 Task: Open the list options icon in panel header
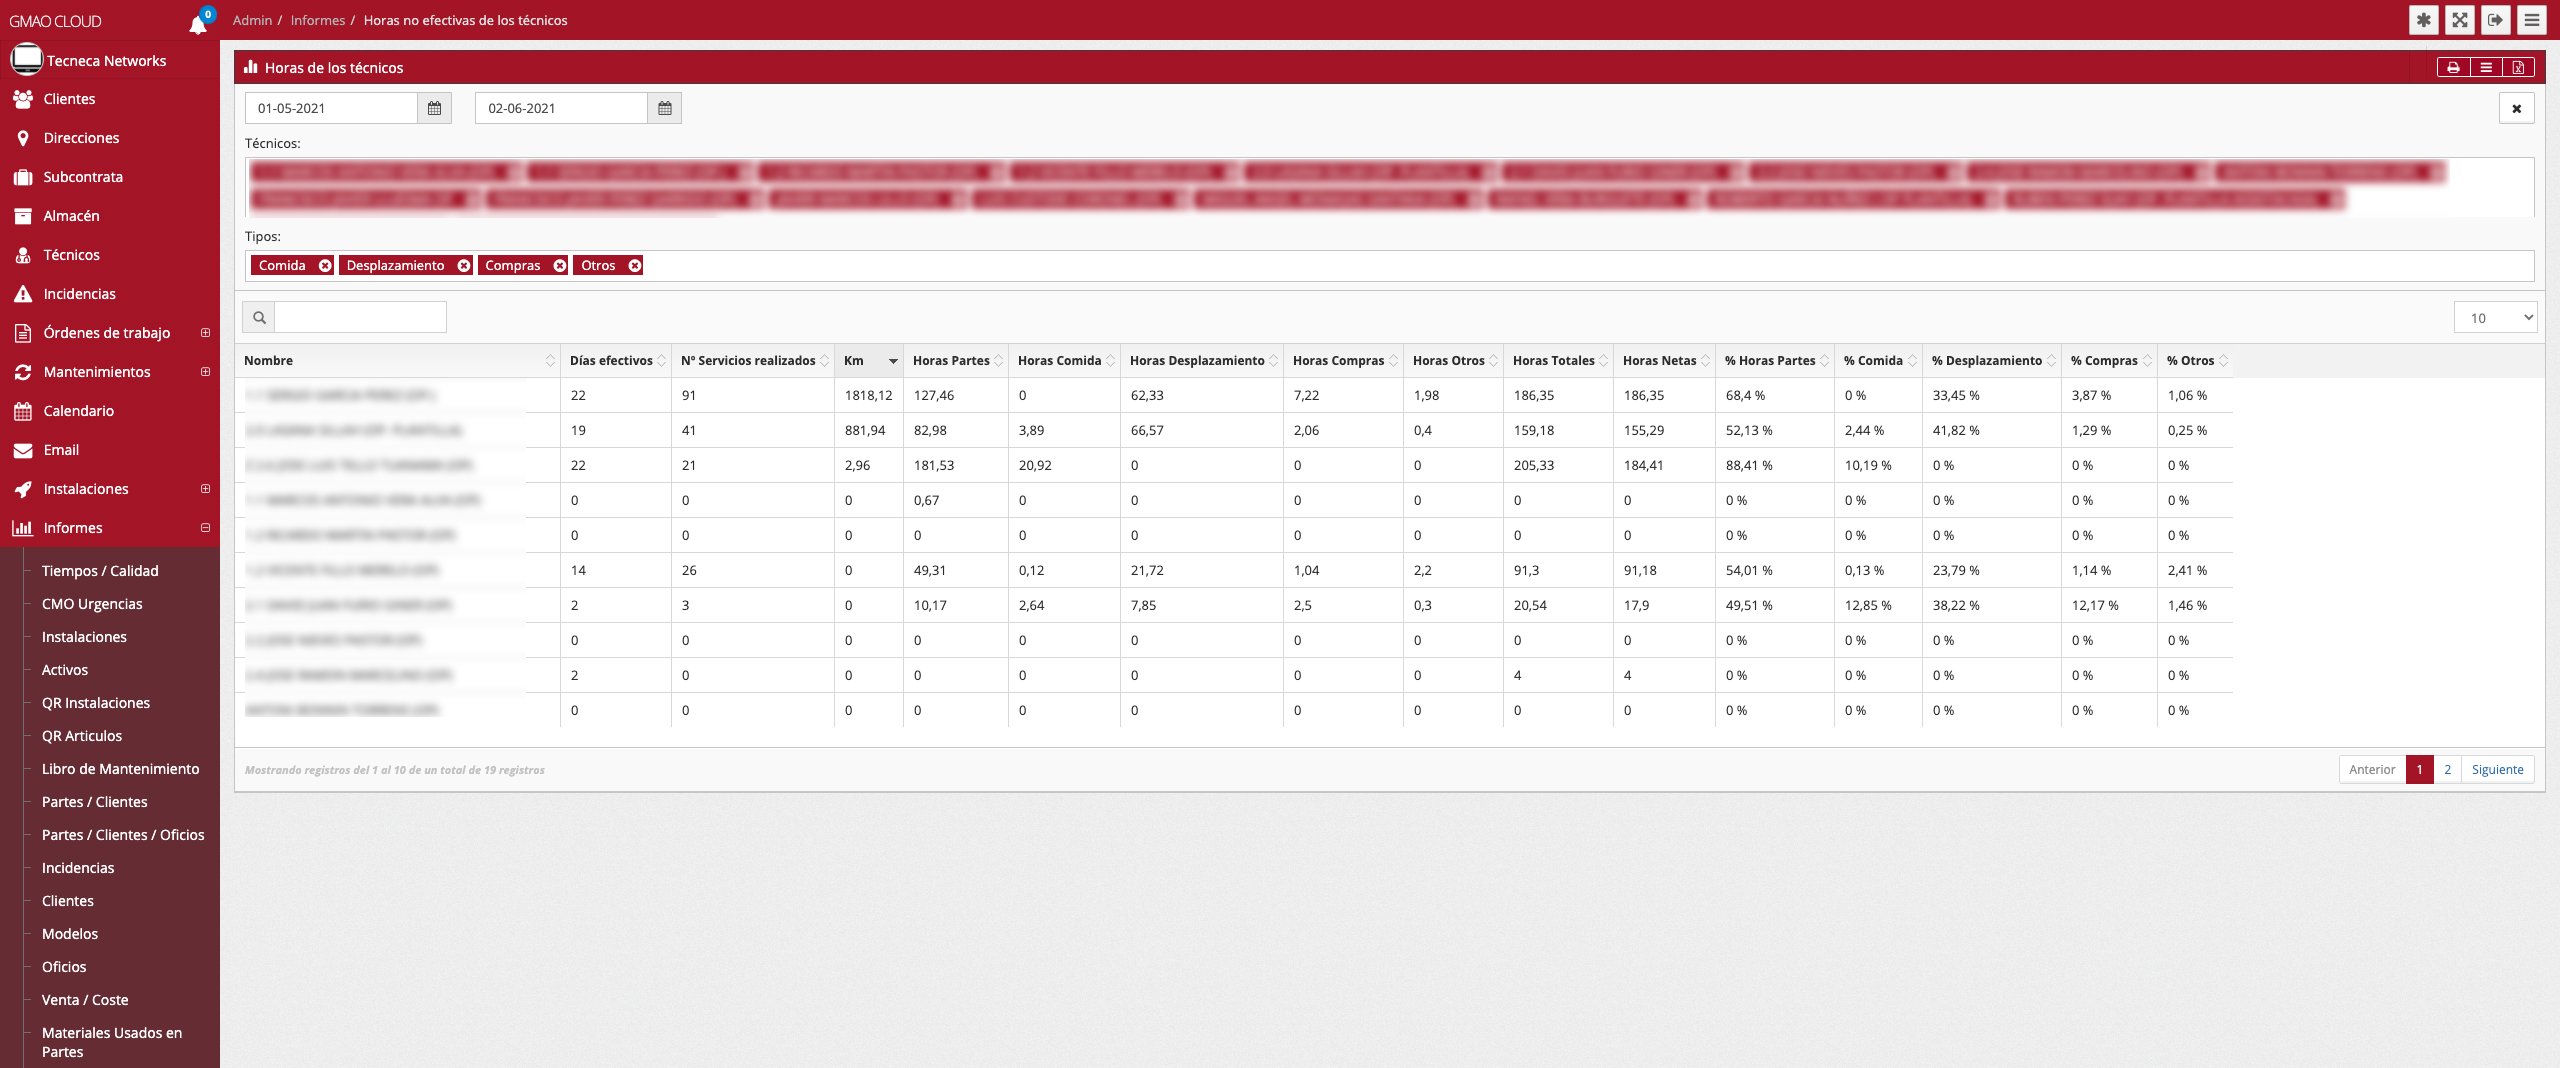[2486, 68]
